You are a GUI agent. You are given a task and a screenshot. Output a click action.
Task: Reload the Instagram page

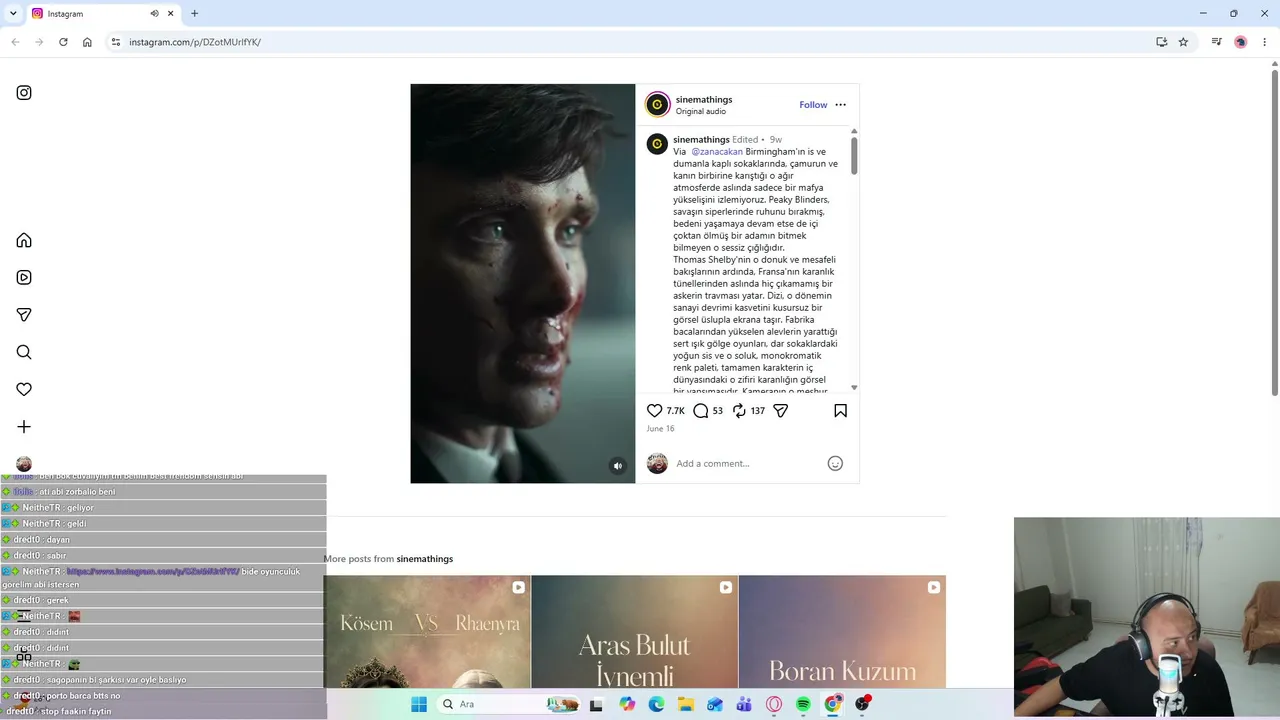coord(63,42)
